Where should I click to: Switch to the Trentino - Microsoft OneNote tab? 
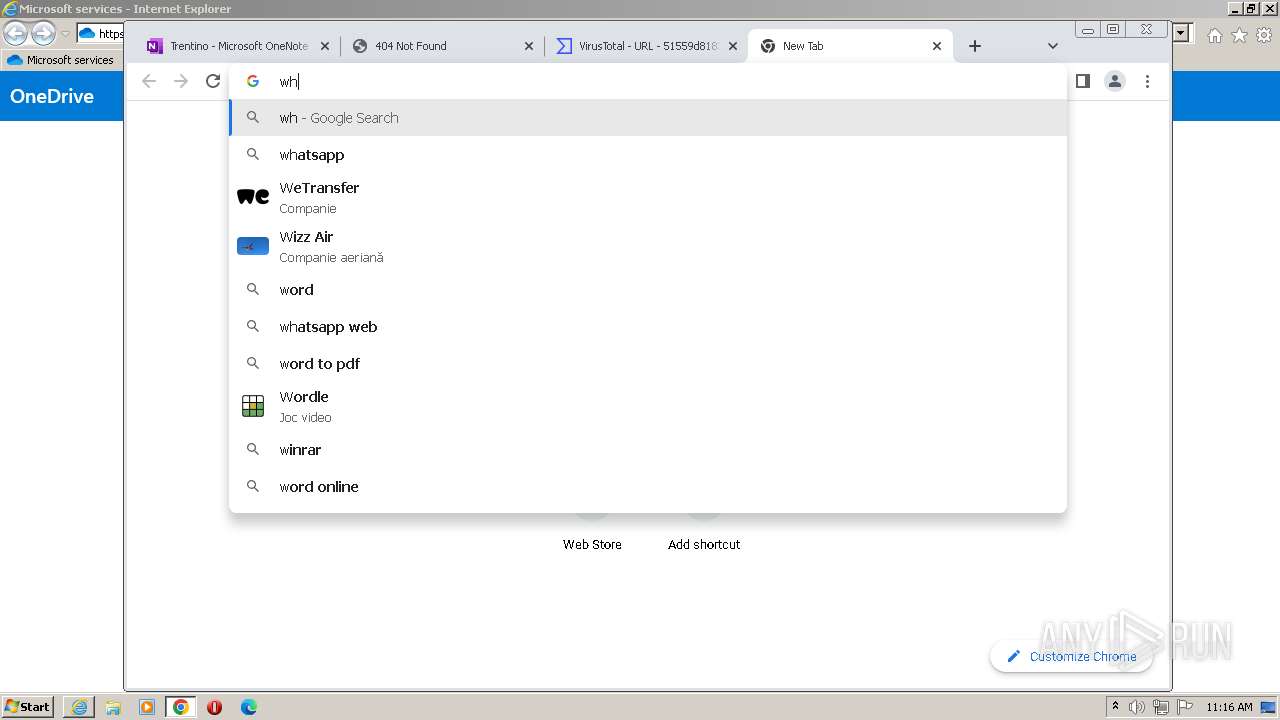237,46
